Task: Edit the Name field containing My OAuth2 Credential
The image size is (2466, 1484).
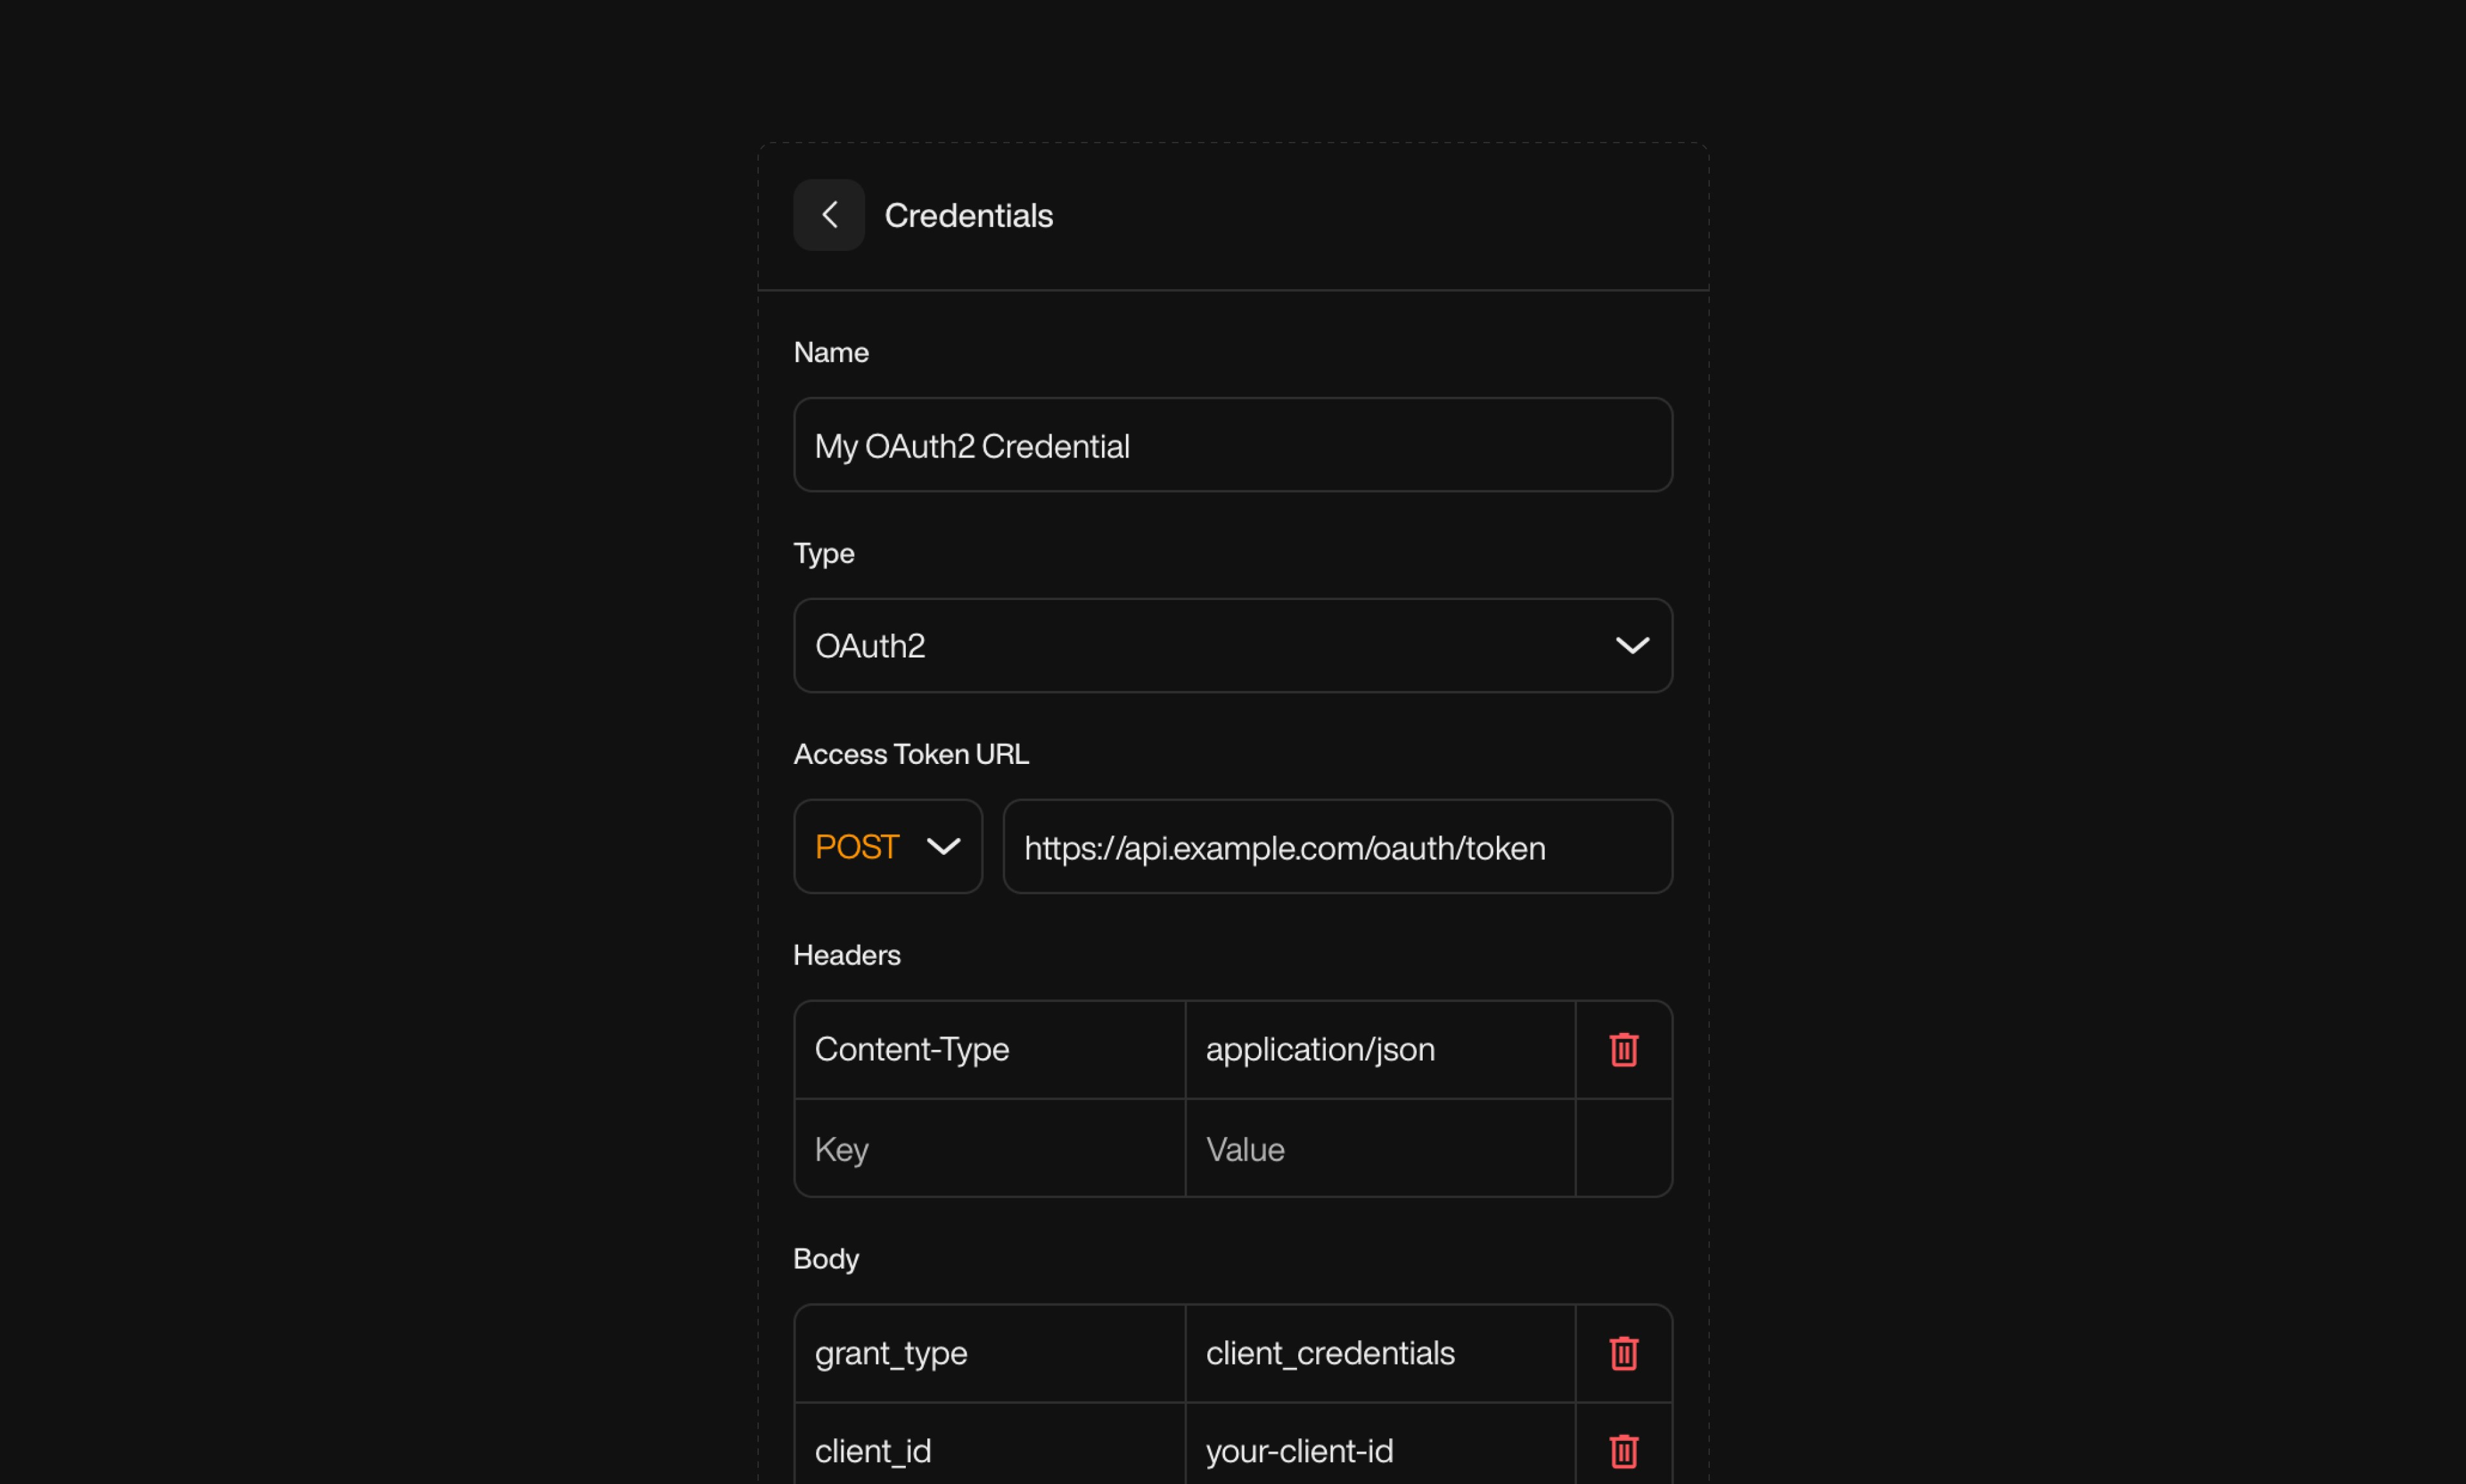Action: point(1232,445)
